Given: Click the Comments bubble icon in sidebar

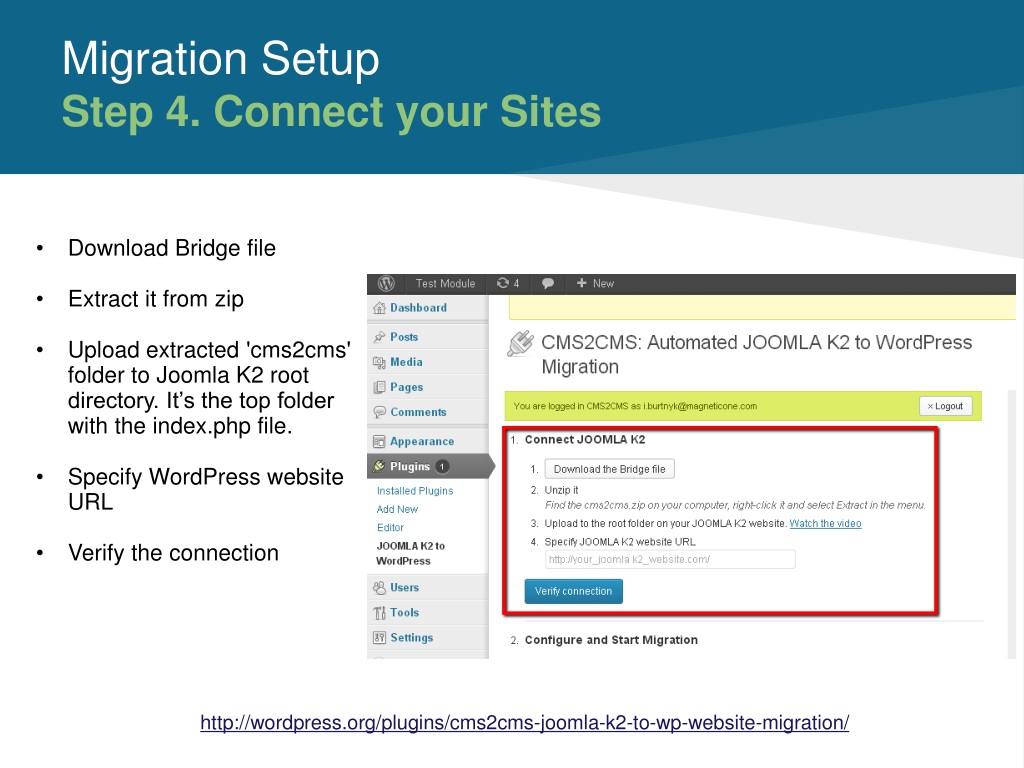Looking at the screenshot, I should point(379,412).
